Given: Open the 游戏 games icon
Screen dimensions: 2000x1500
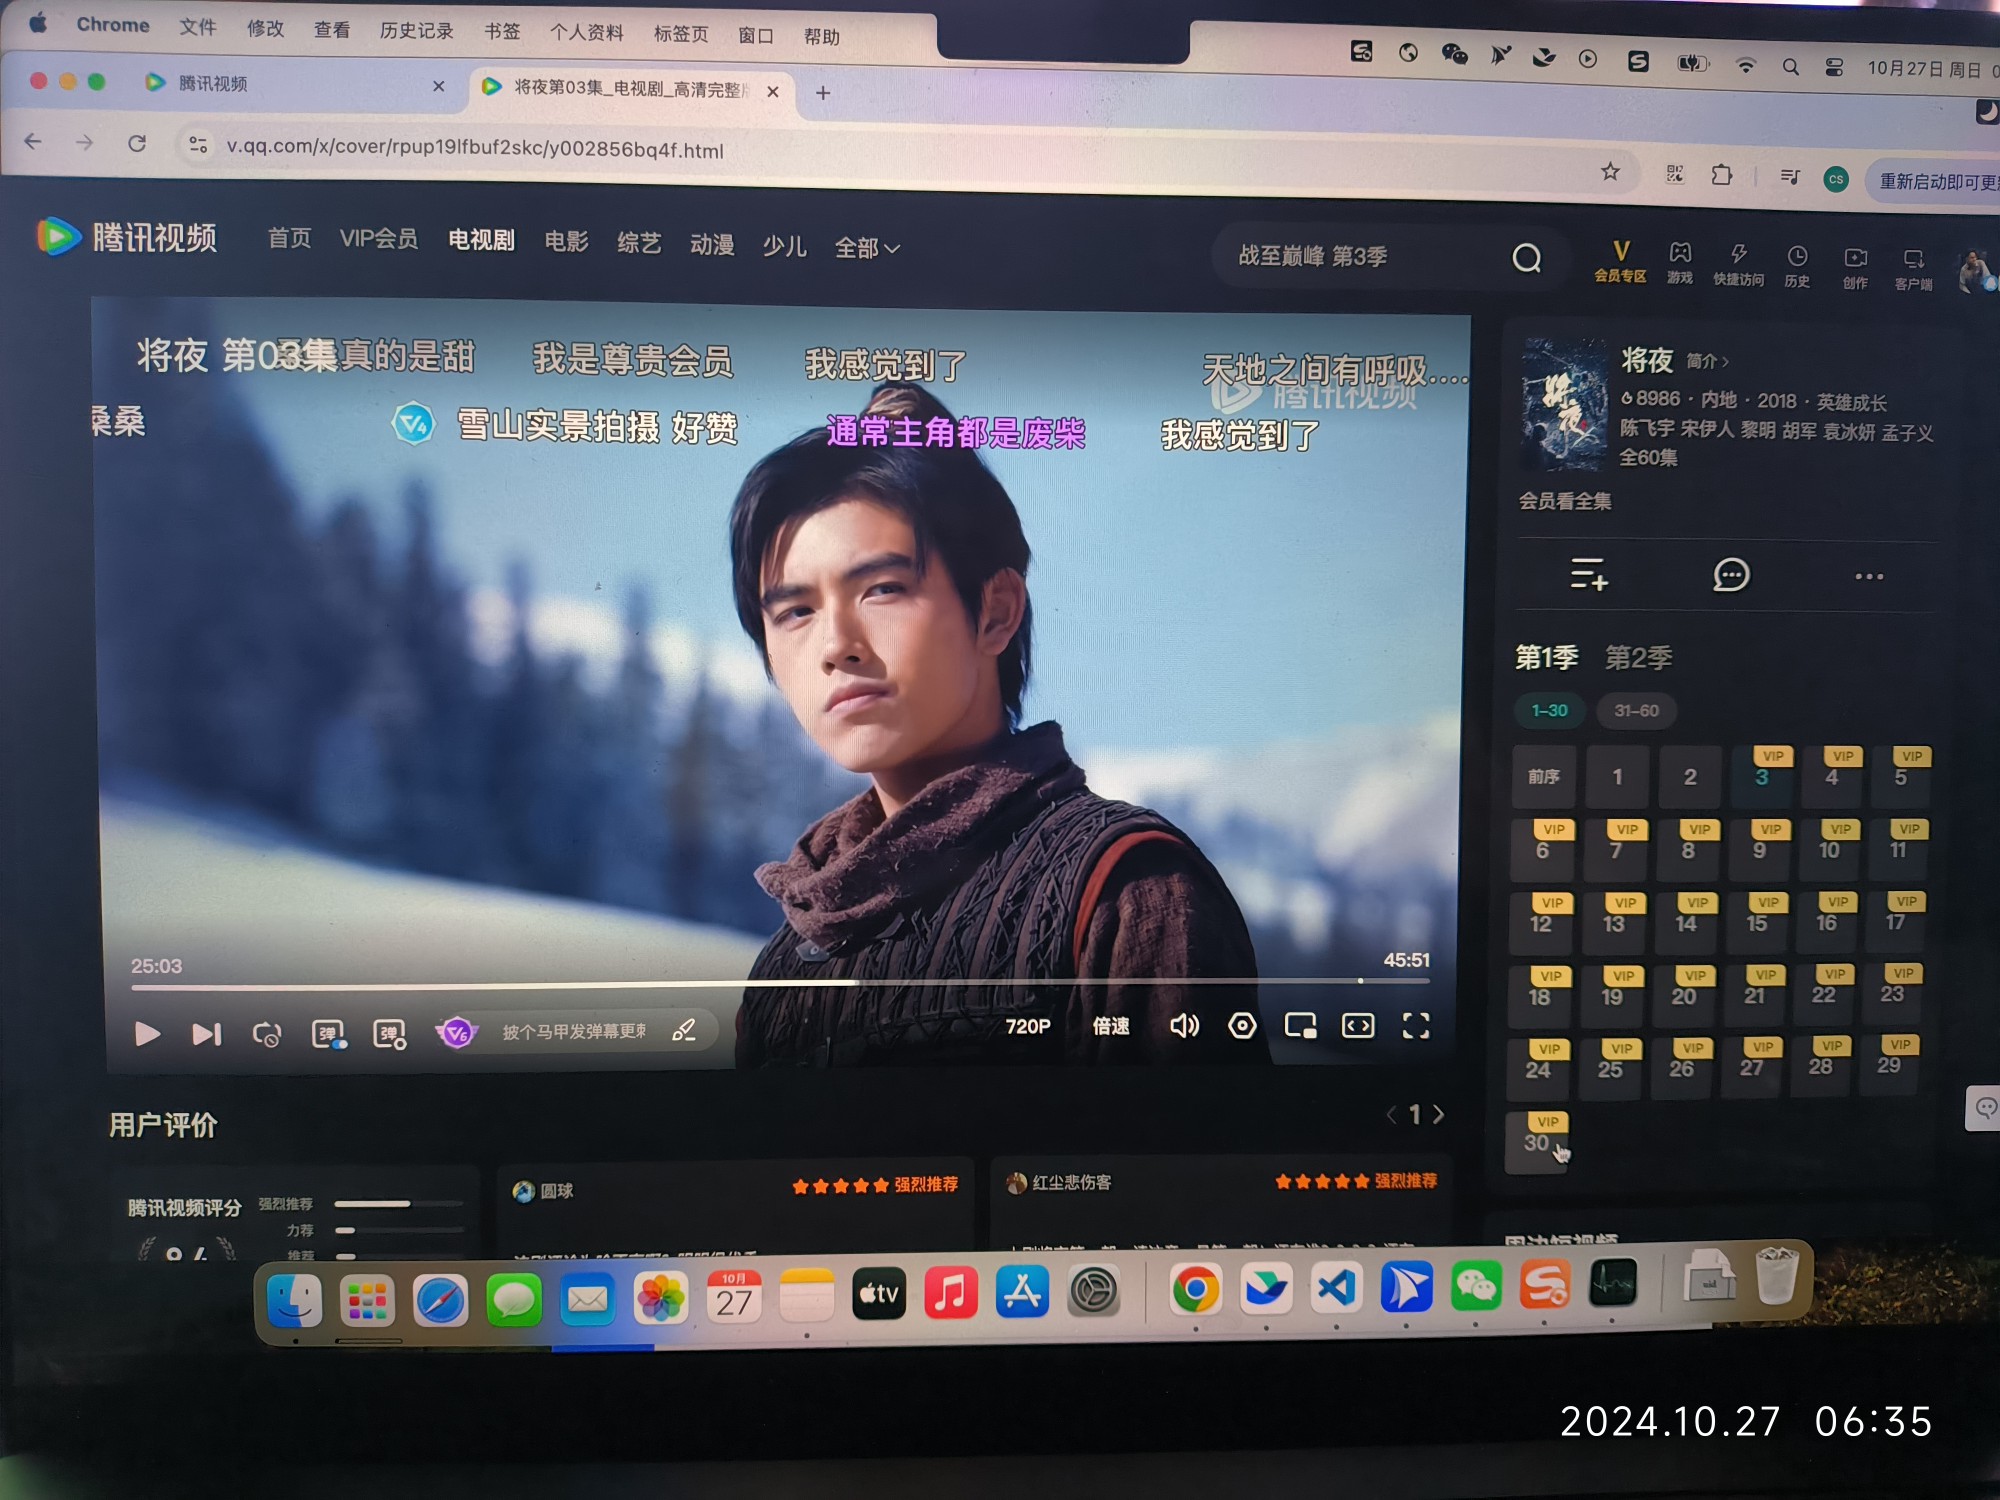Looking at the screenshot, I should pos(1680,264).
